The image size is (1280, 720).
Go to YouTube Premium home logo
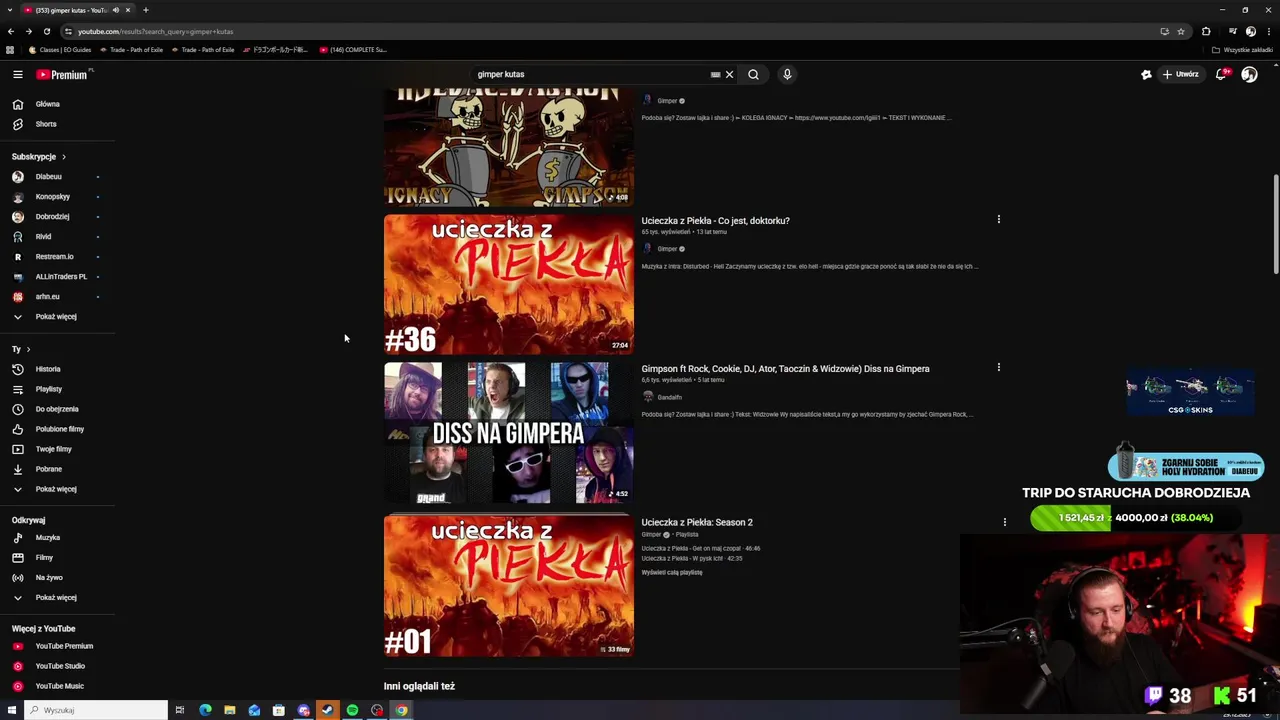(62, 74)
